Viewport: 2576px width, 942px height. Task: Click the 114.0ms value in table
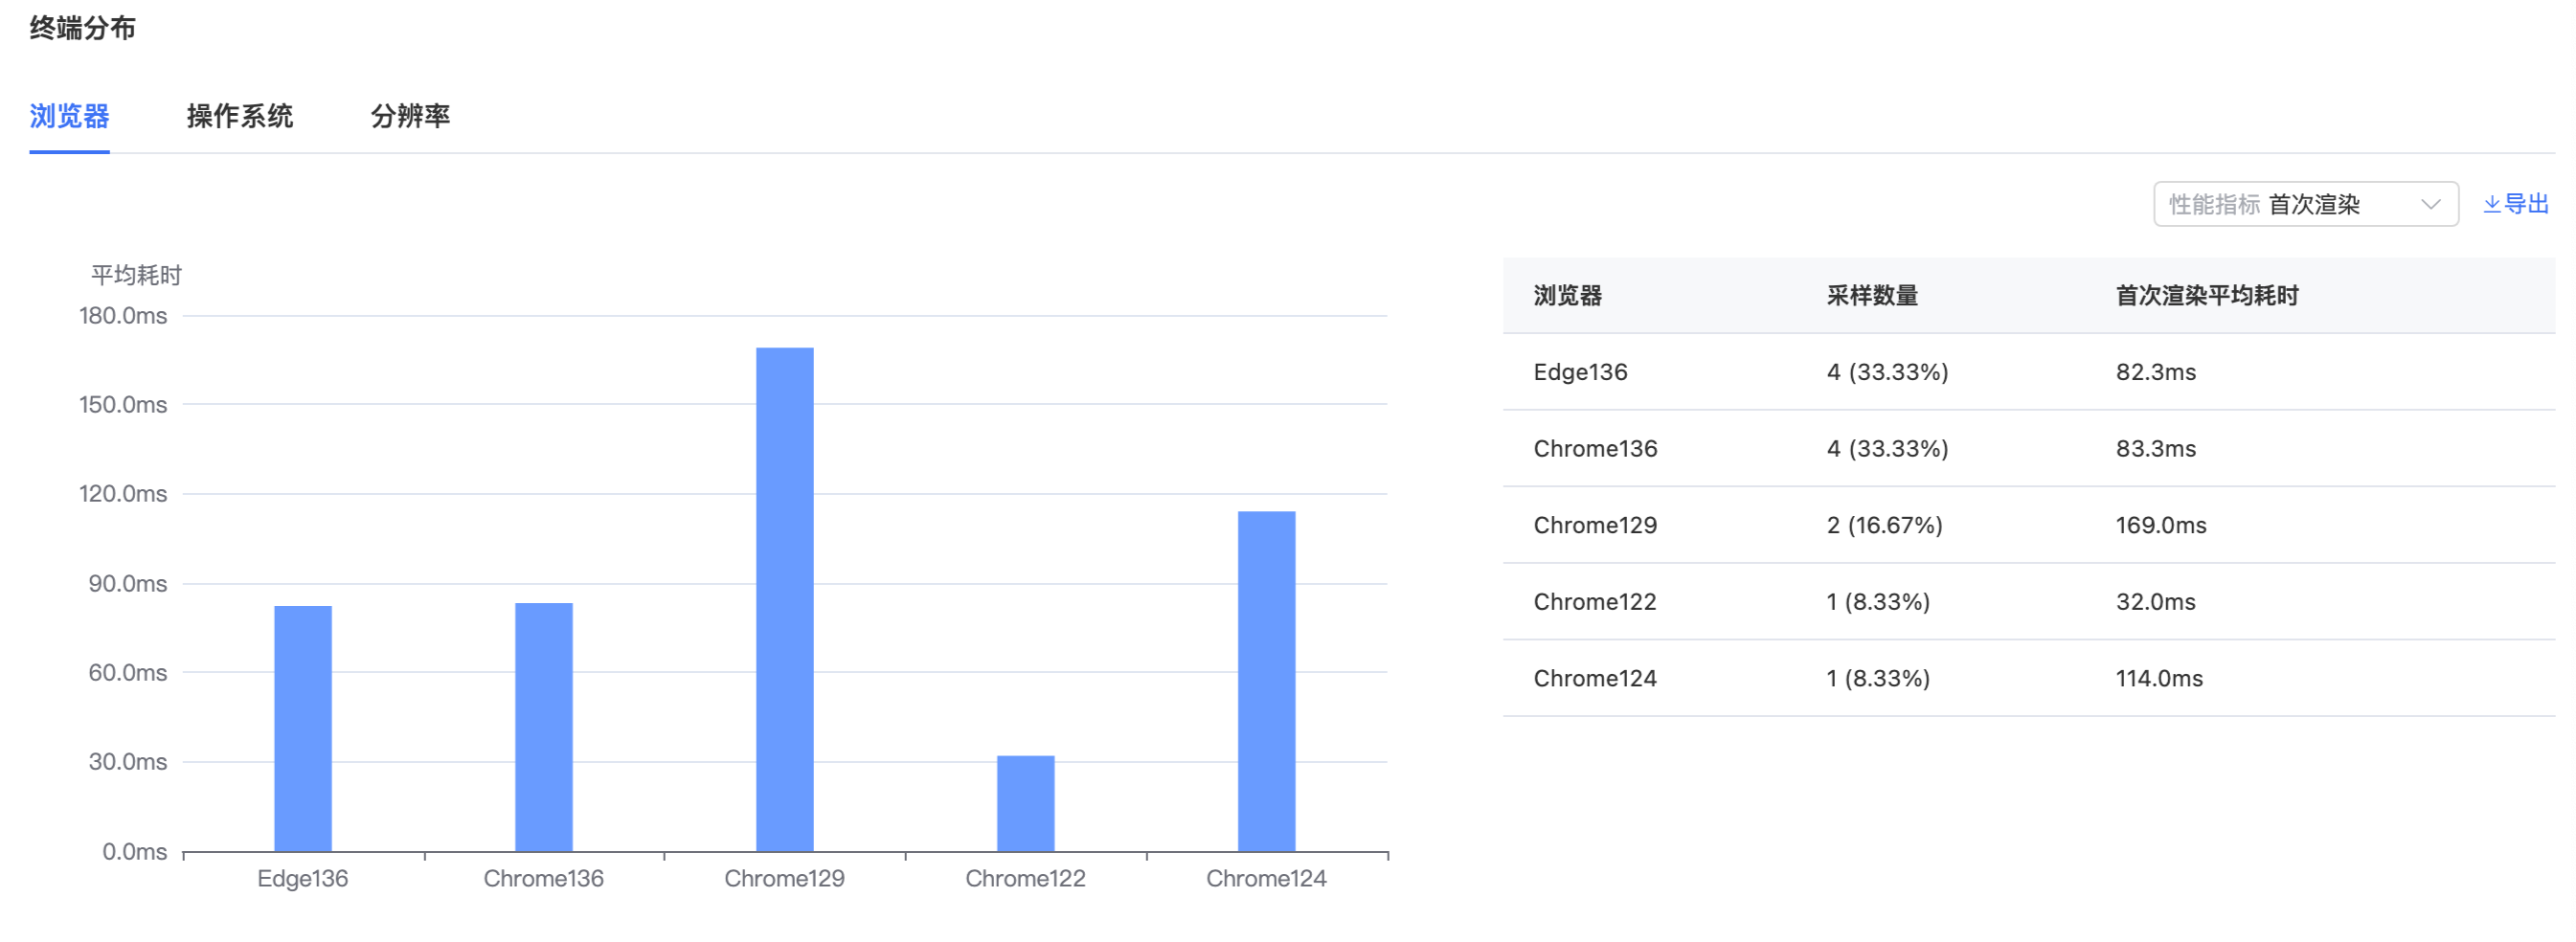click(x=2159, y=678)
